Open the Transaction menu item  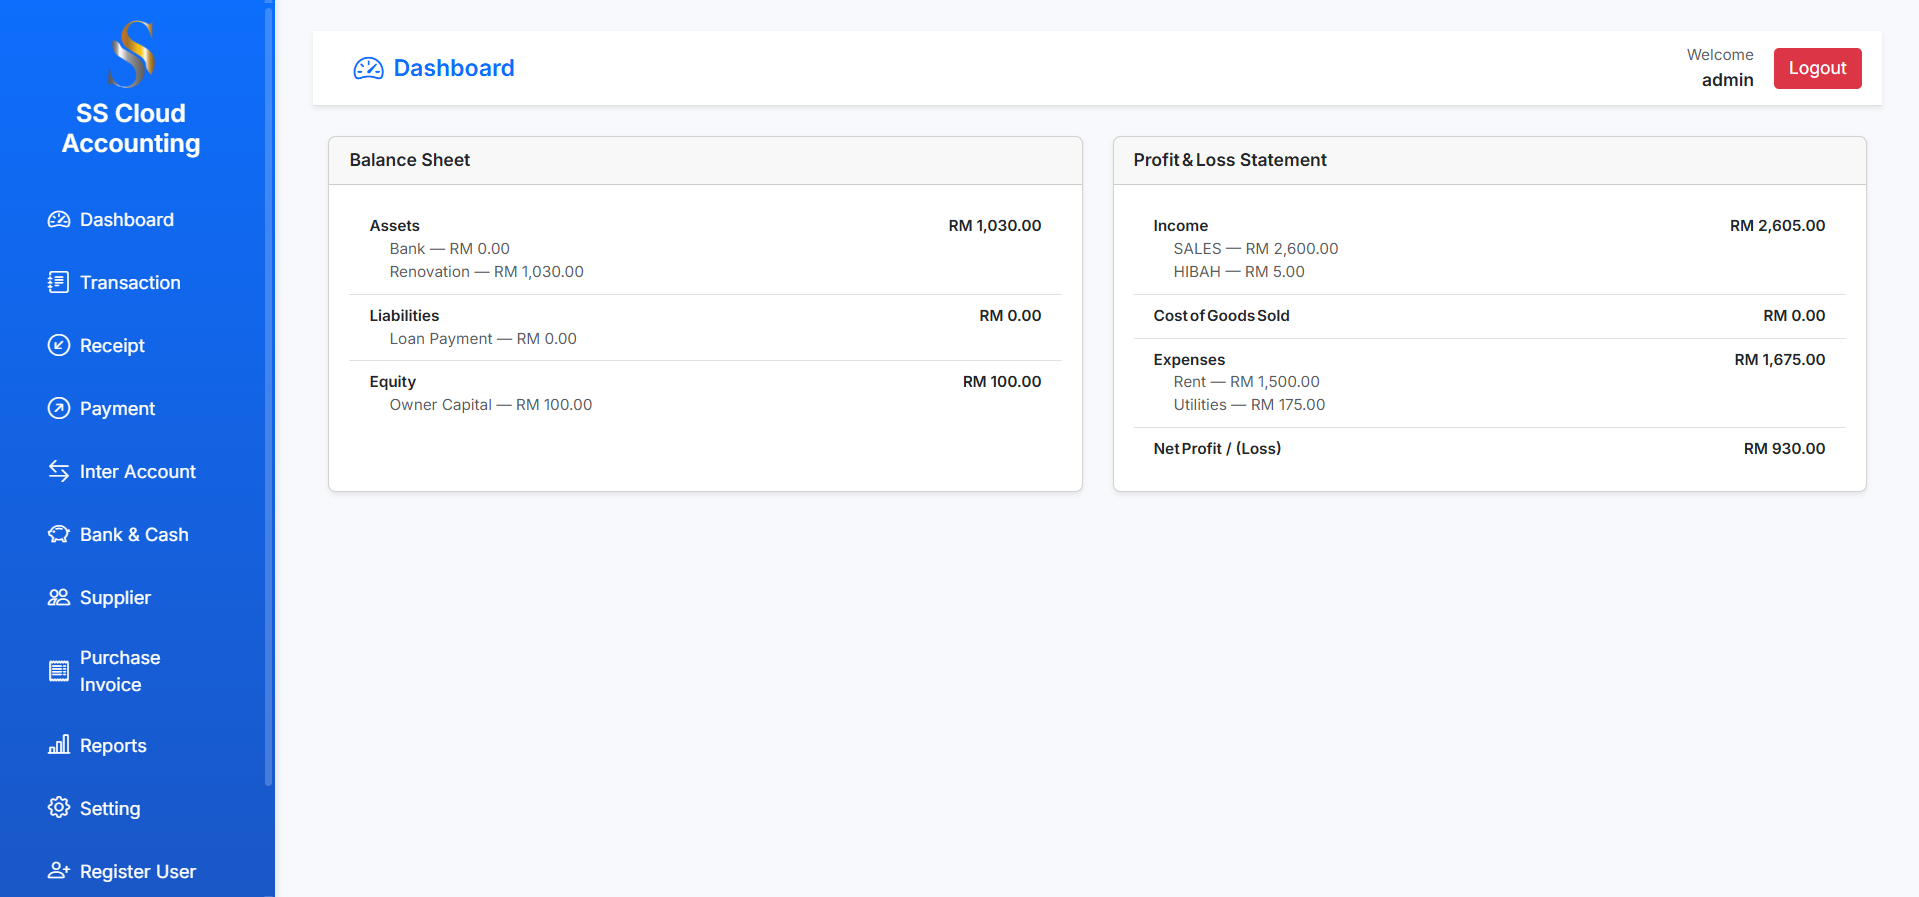click(x=130, y=283)
